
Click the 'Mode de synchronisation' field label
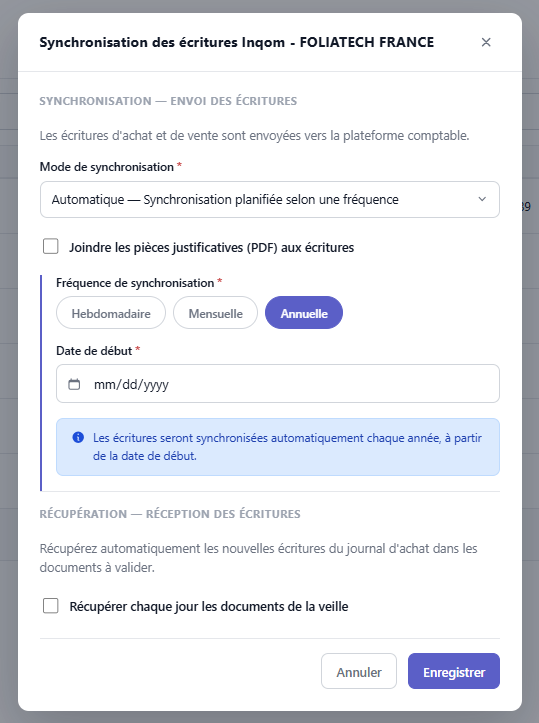click(107, 167)
